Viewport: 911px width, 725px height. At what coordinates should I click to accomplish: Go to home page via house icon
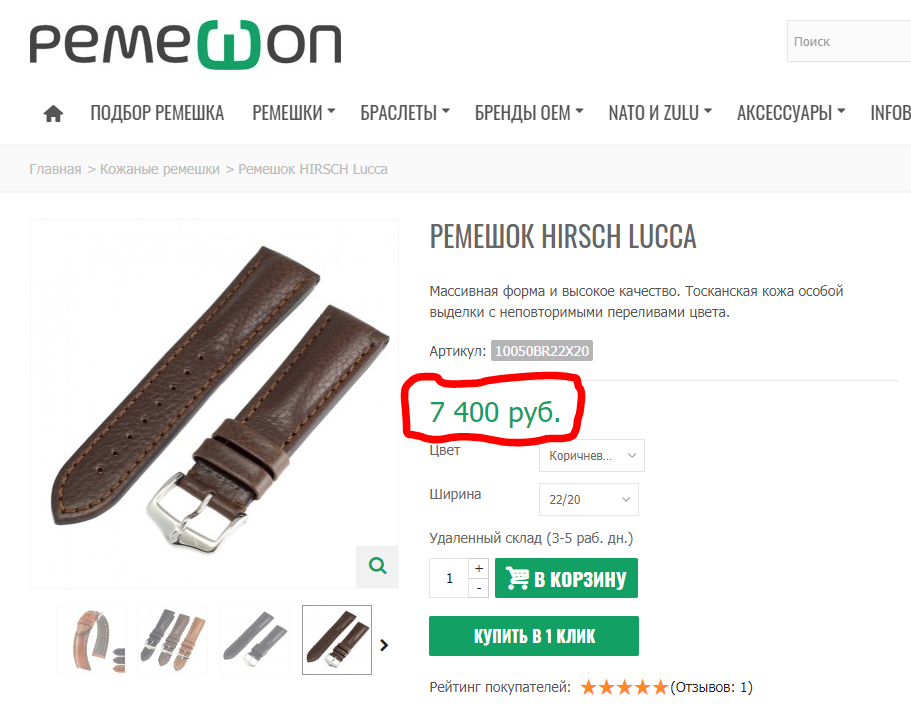click(x=53, y=113)
